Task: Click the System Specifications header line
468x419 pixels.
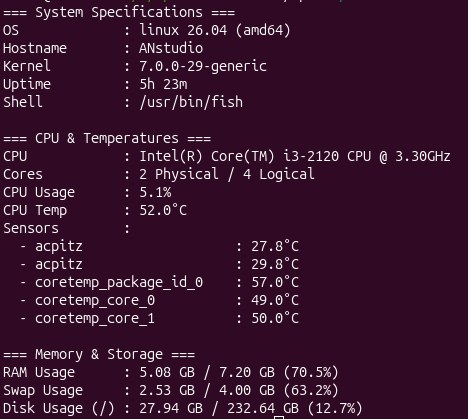Action: [x=119, y=13]
